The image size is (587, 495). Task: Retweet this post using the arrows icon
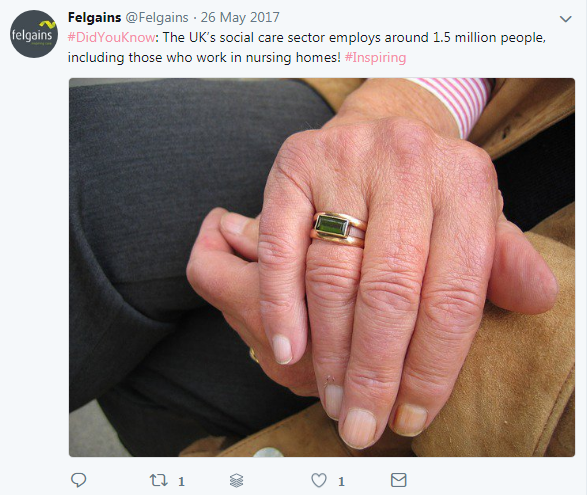(x=159, y=480)
